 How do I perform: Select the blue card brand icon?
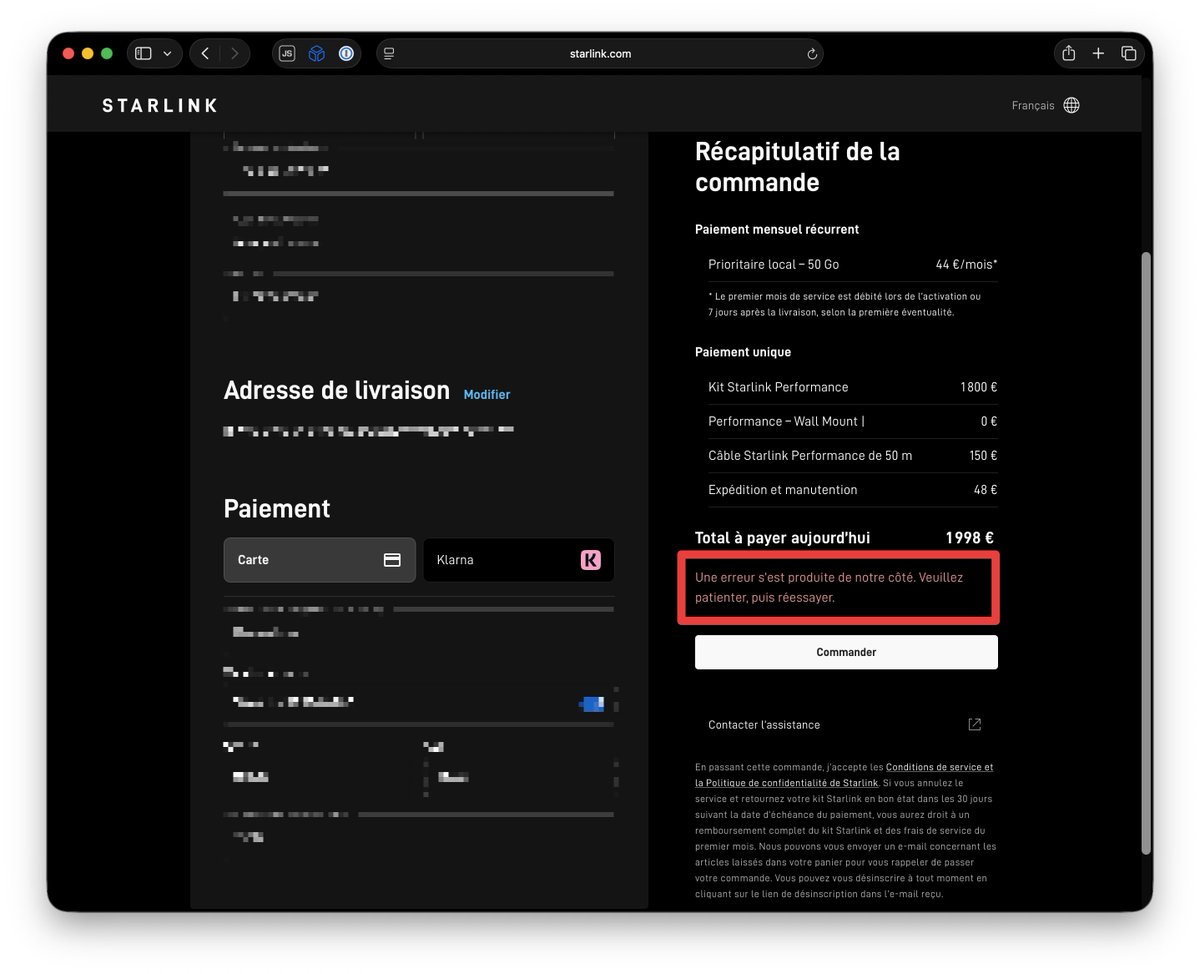pyautogui.click(x=592, y=703)
